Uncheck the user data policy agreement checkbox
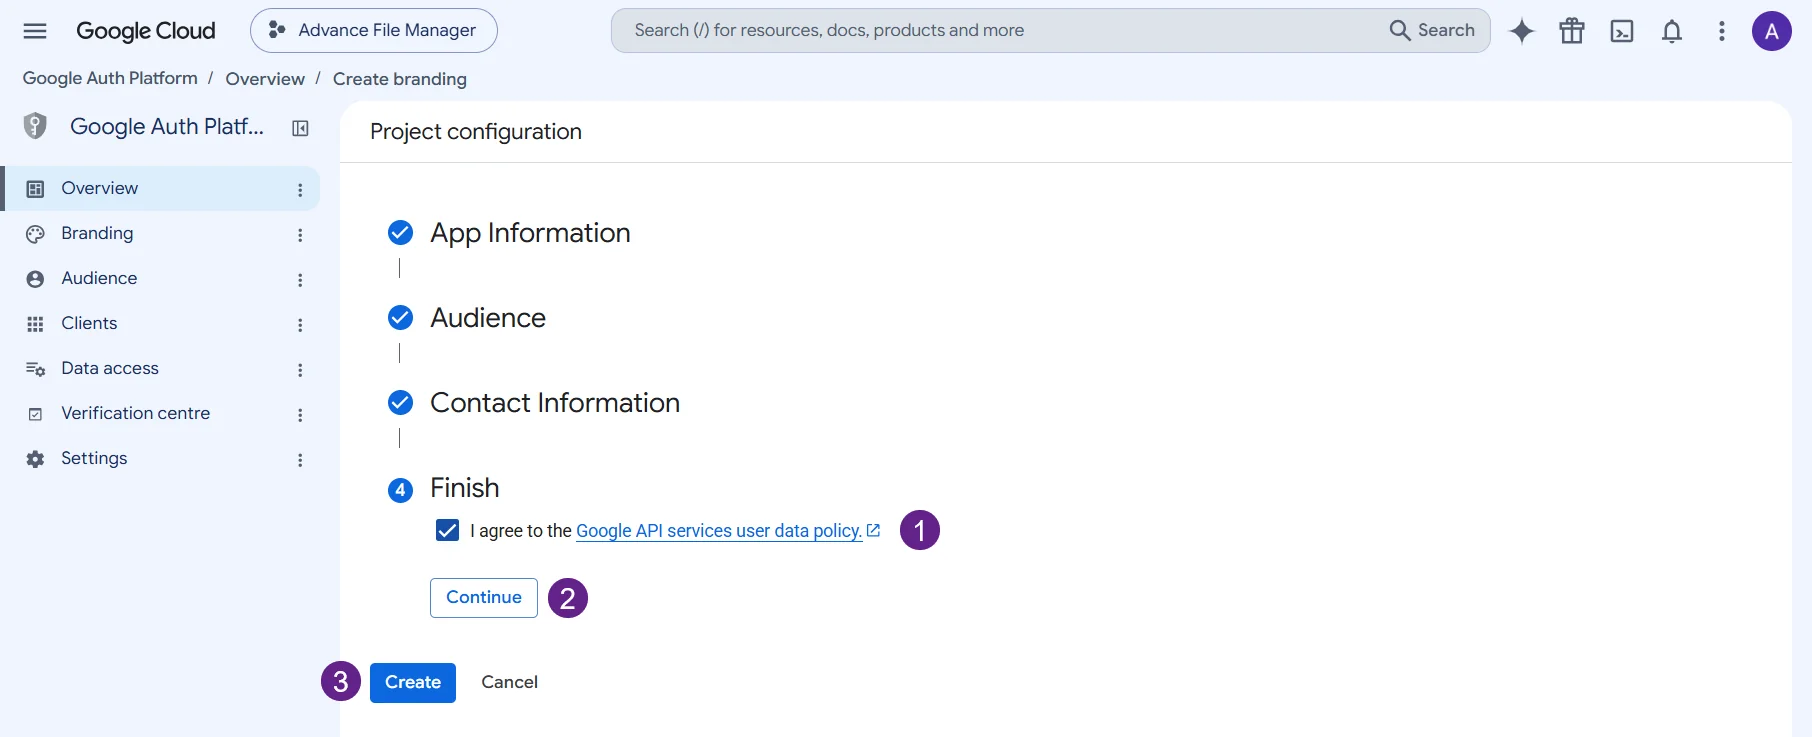Image resolution: width=1812 pixels, height=737 pixels. point(447,530)
